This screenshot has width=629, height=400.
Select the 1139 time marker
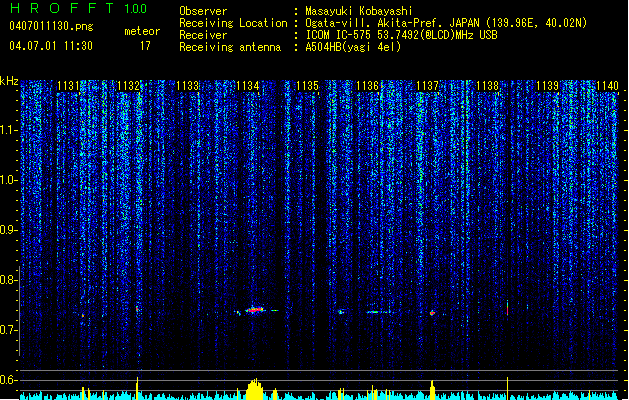coord(548,86)
